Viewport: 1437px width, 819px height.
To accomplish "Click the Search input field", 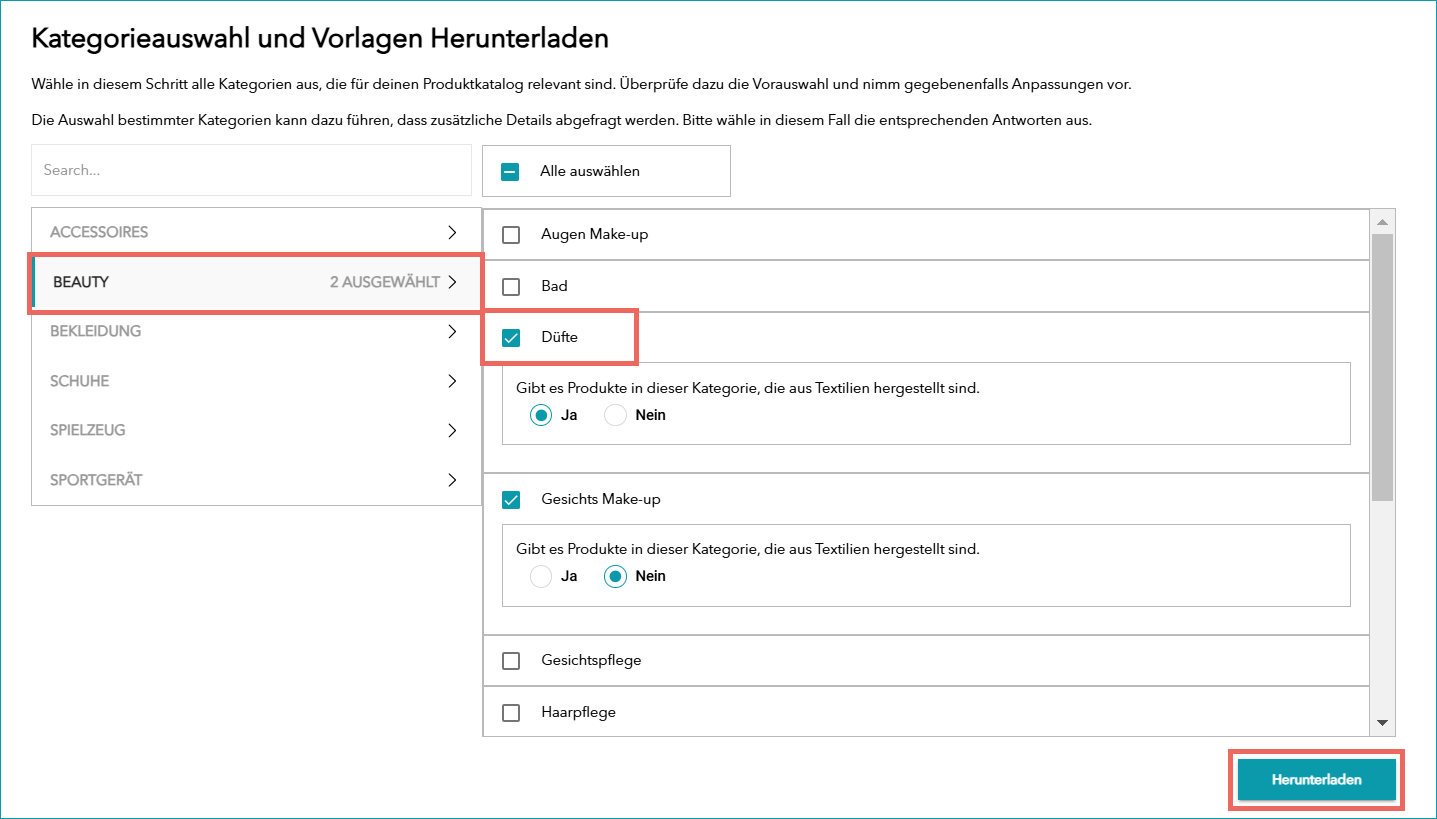I will click(251, 170).
